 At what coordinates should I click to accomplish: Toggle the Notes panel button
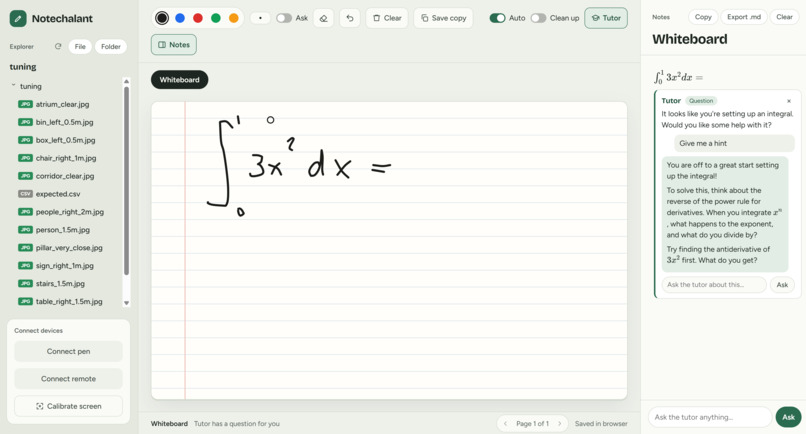(x=174, y=45)
